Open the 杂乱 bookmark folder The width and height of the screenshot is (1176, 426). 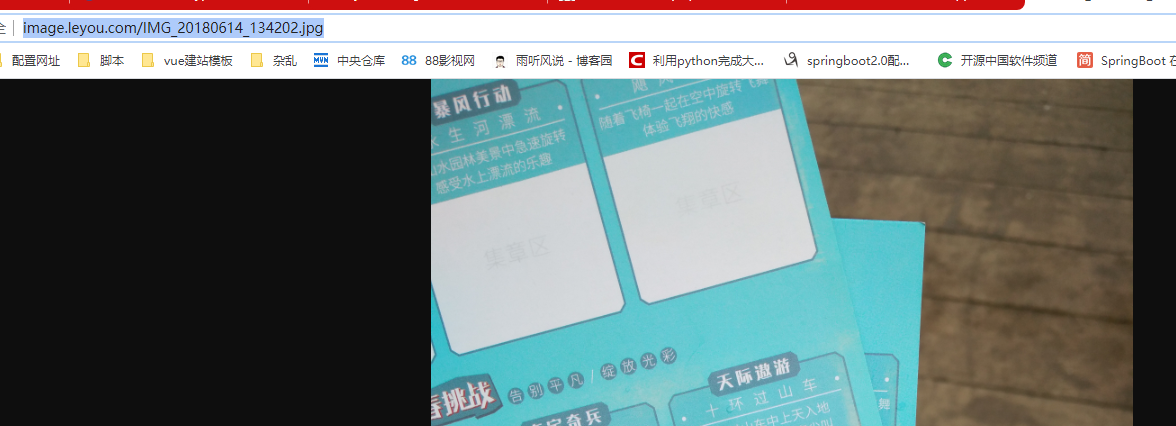pyautogui.click(x=274, y=61)
